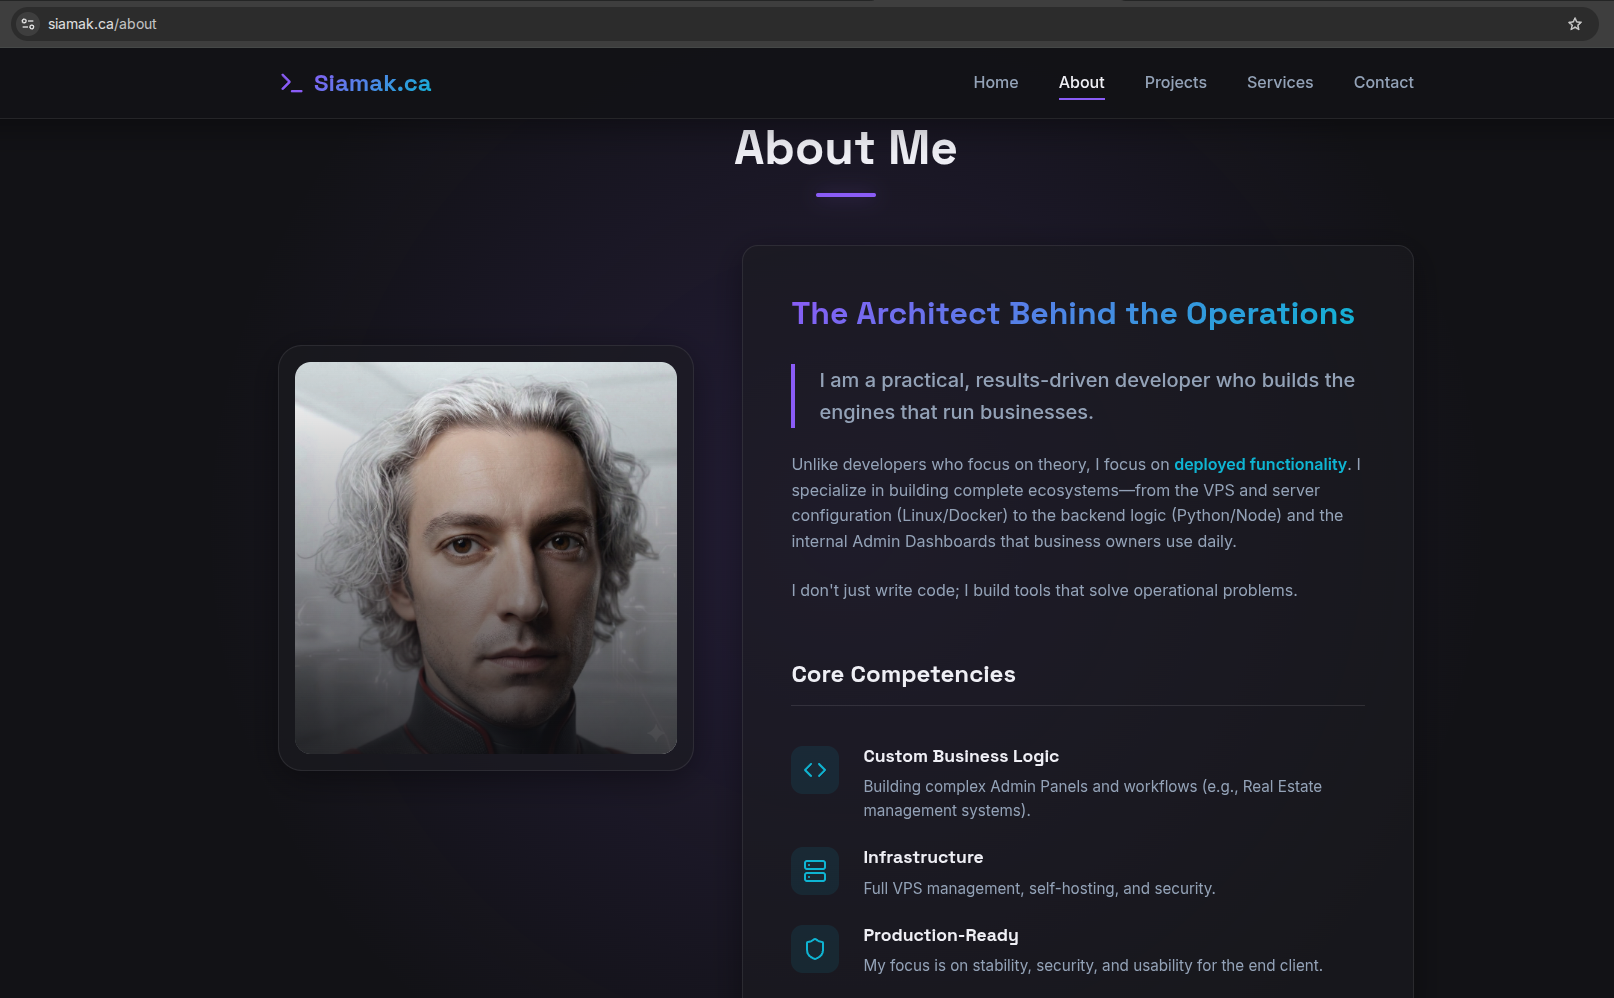
Task: Click the 'Core Competencies' heading
Action: tap(903, 675)
